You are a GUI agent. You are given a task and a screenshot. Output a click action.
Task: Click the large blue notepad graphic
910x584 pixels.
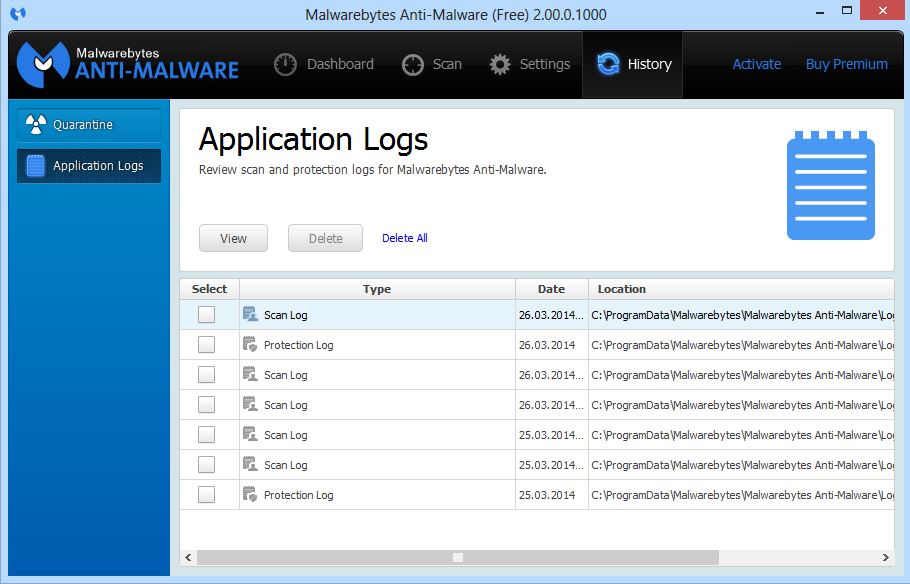tap(830, 185)
